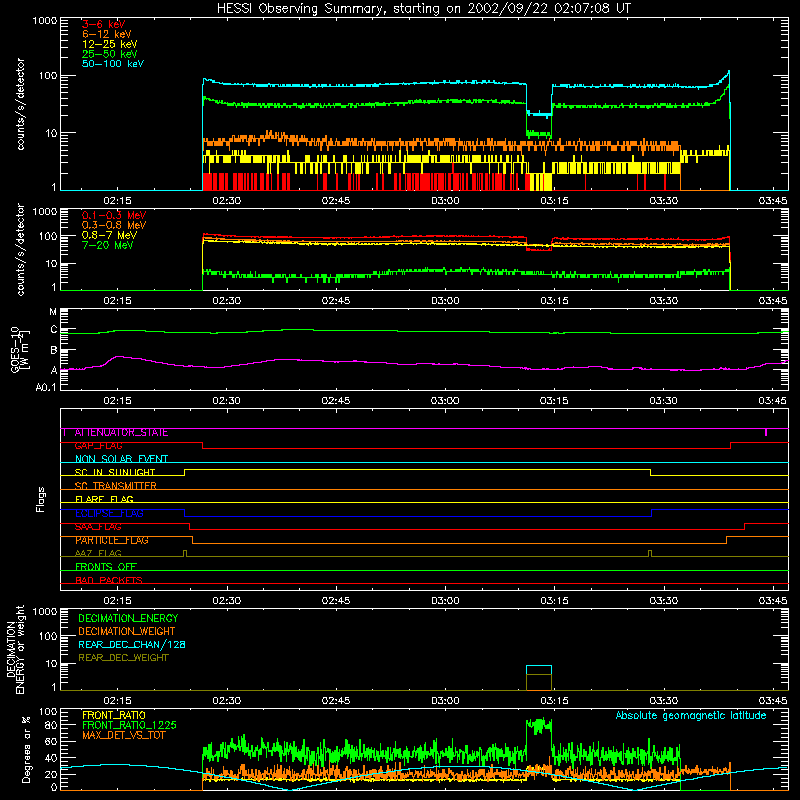Click the green 25-50 keV legend label
The width and height of the screenshot is (800, 800).
pos(110,54)
